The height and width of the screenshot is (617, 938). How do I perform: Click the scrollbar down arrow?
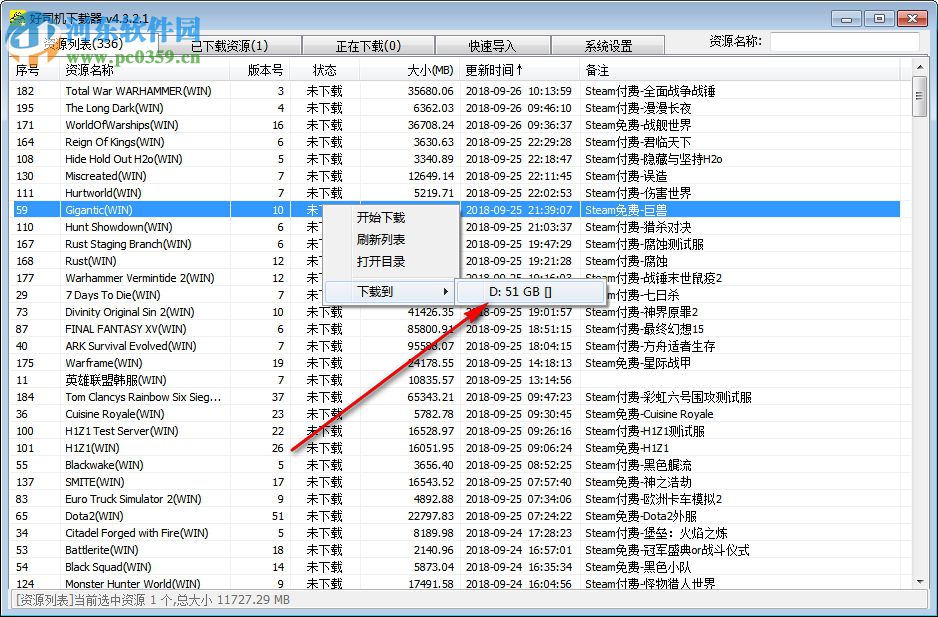919,581
